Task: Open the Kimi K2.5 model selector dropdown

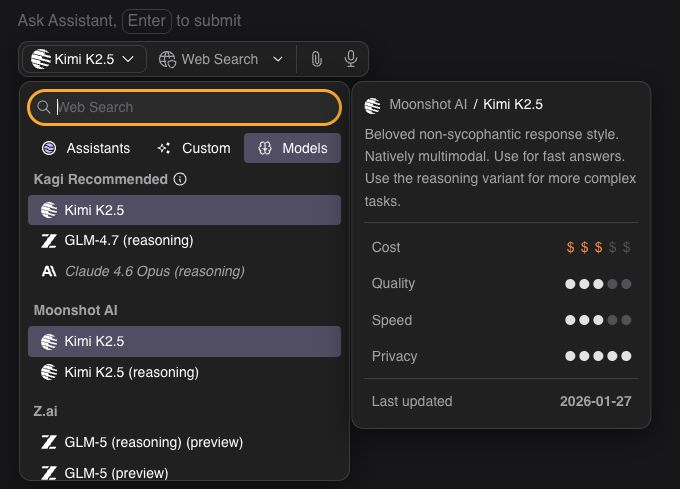Action: [x=84, y=59]
